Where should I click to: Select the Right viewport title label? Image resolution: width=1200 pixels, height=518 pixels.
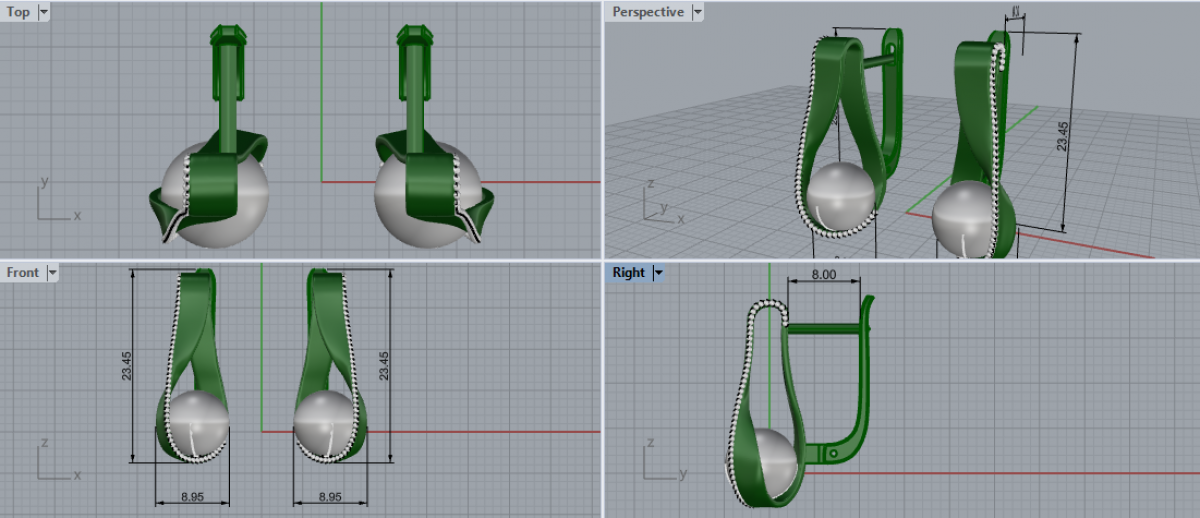tap(629, 272)
